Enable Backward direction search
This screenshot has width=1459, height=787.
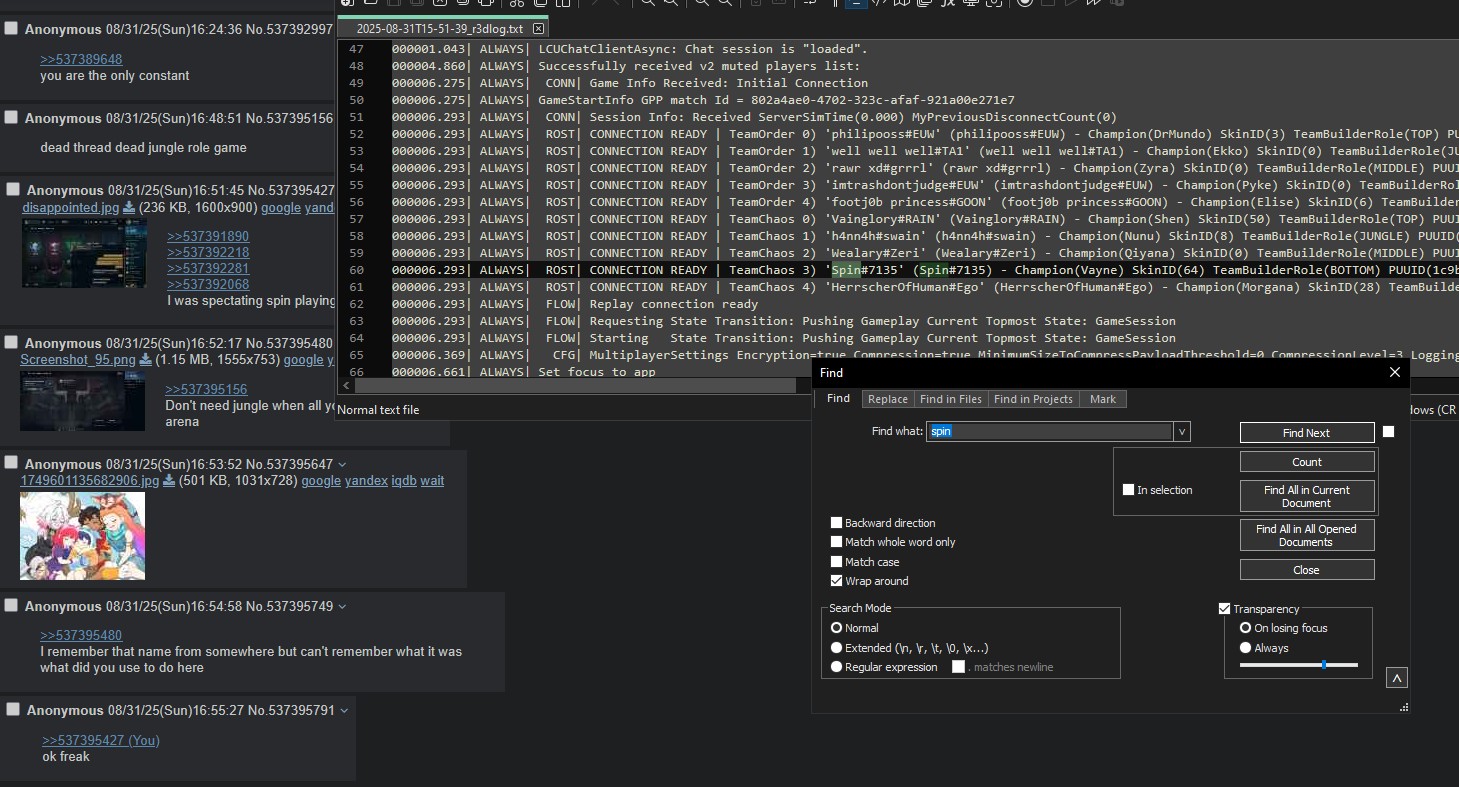tap(836, 523)
